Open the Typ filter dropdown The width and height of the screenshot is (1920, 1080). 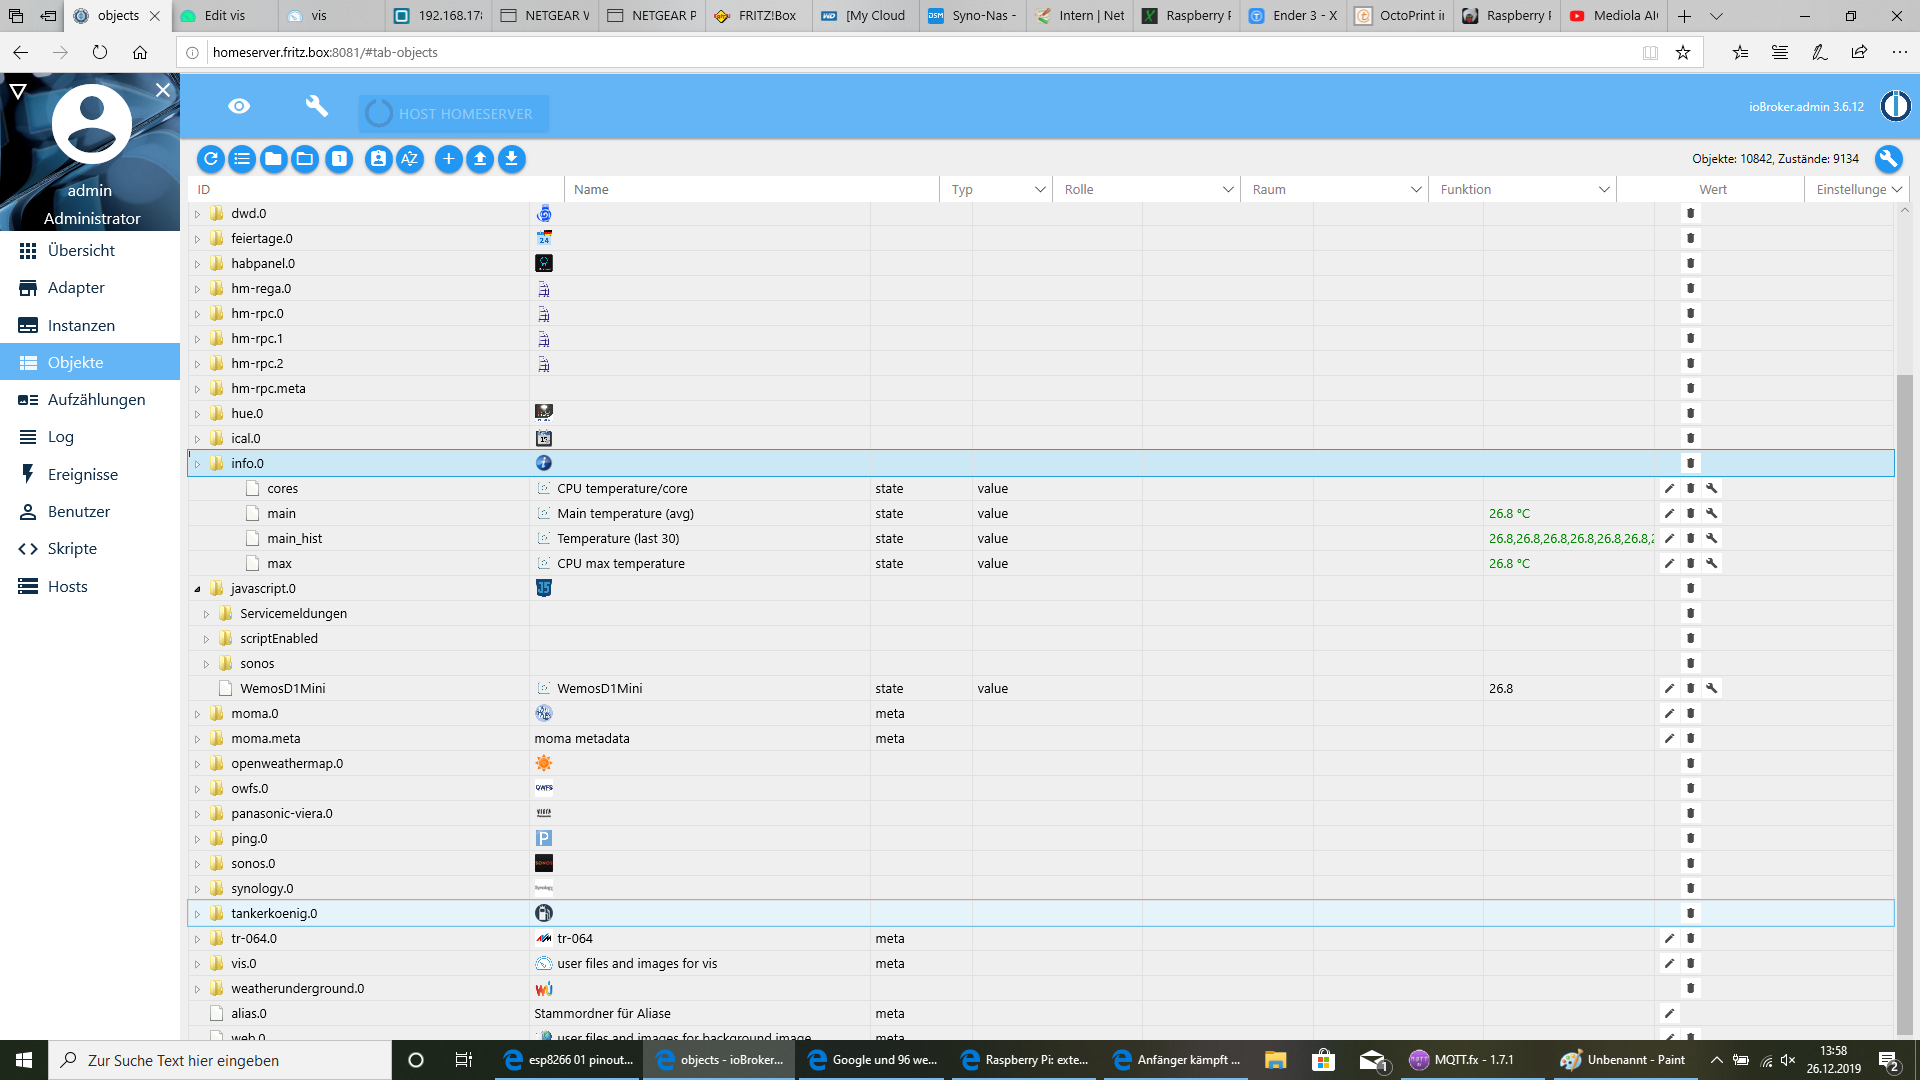pyautogui.click(x=1039, y=189)
